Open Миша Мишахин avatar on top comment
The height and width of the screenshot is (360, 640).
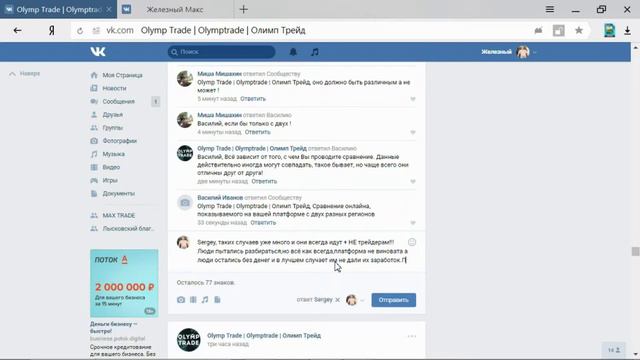[x=184, y=78]
